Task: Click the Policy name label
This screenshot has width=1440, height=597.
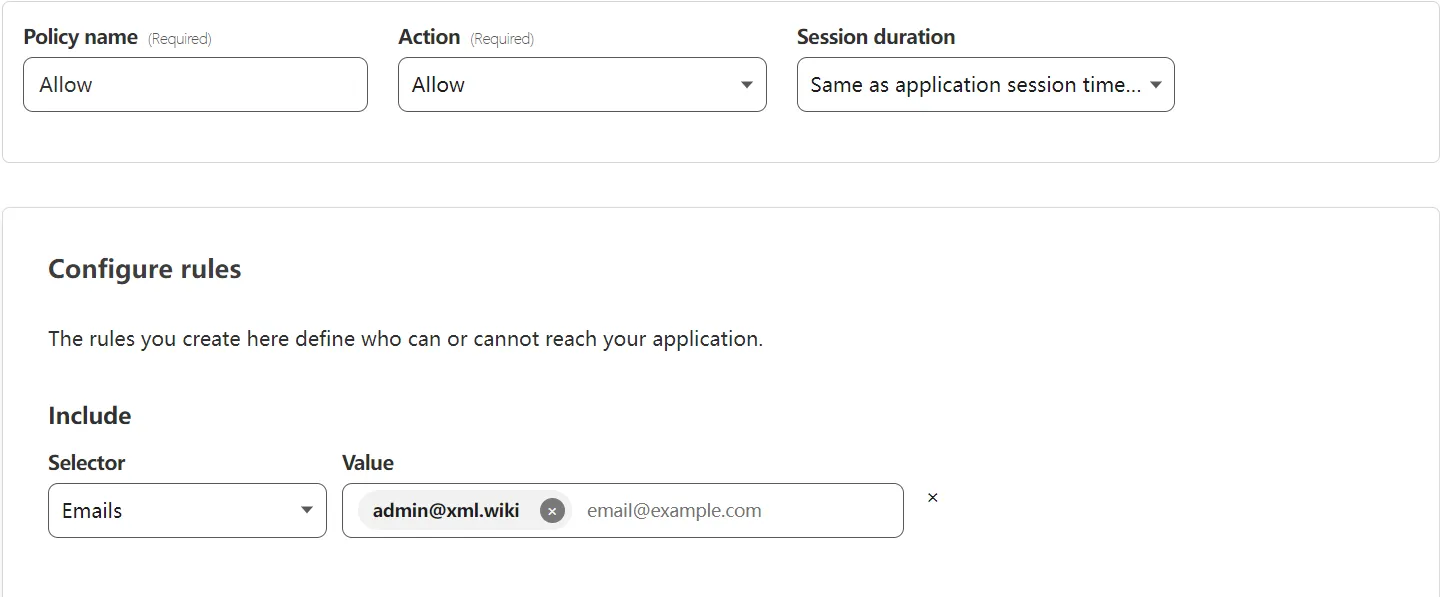Action: pos(81,37)
